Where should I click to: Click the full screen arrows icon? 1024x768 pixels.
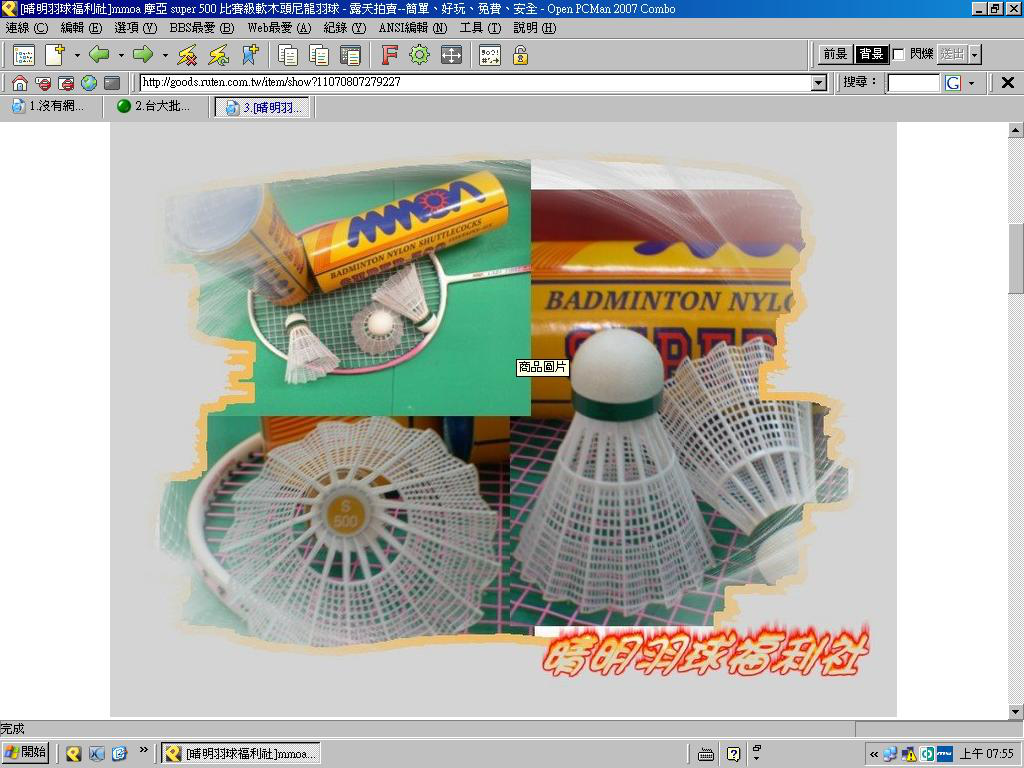click(x=451, y=56)
